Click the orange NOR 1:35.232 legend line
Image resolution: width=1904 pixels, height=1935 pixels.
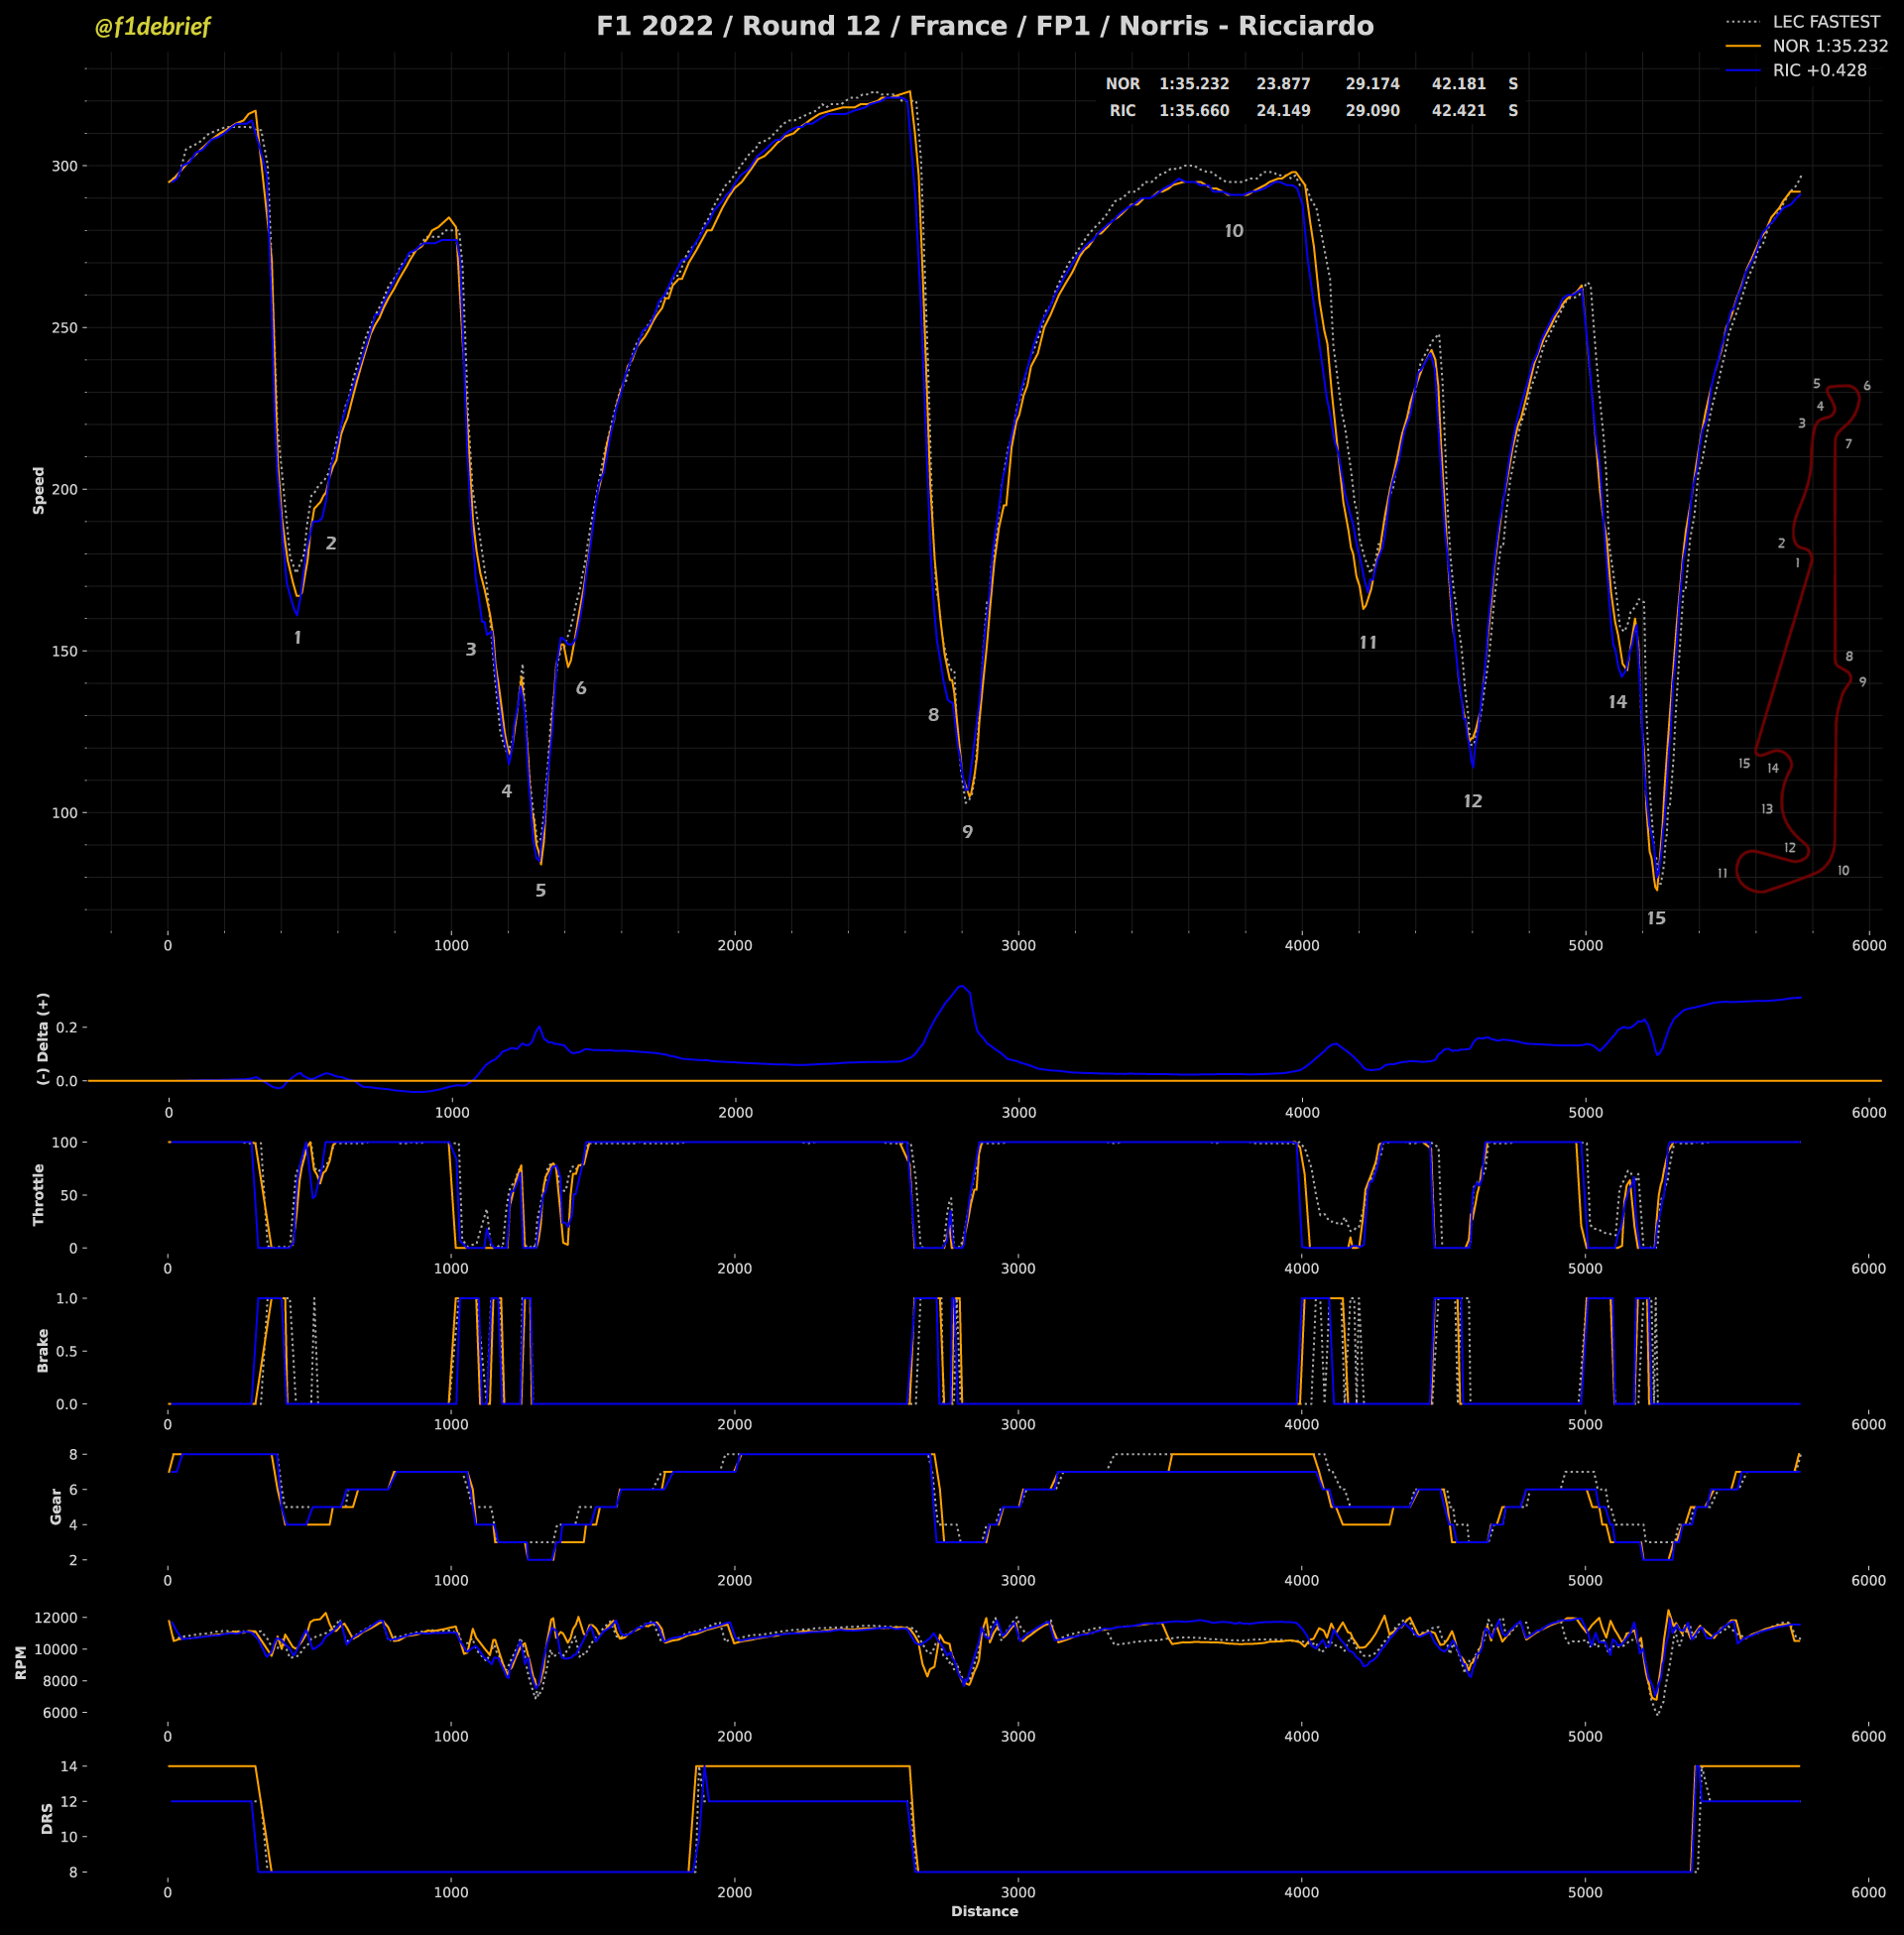tap(1742, 46)
